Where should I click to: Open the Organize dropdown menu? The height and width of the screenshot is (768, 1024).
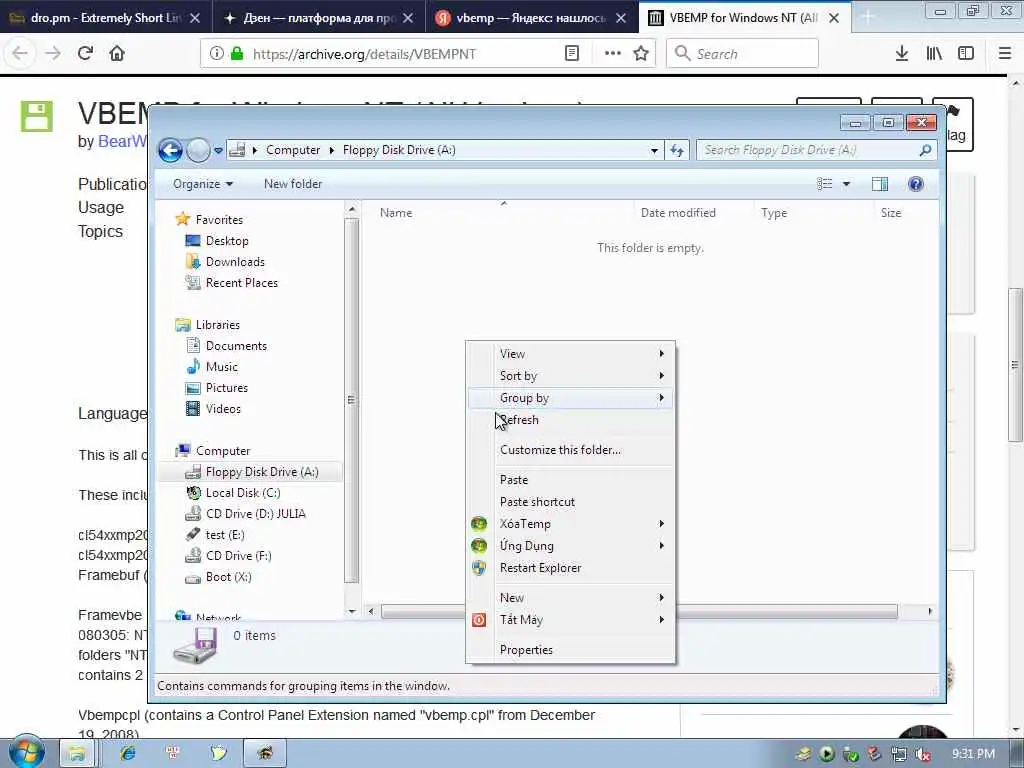[202, 184]
